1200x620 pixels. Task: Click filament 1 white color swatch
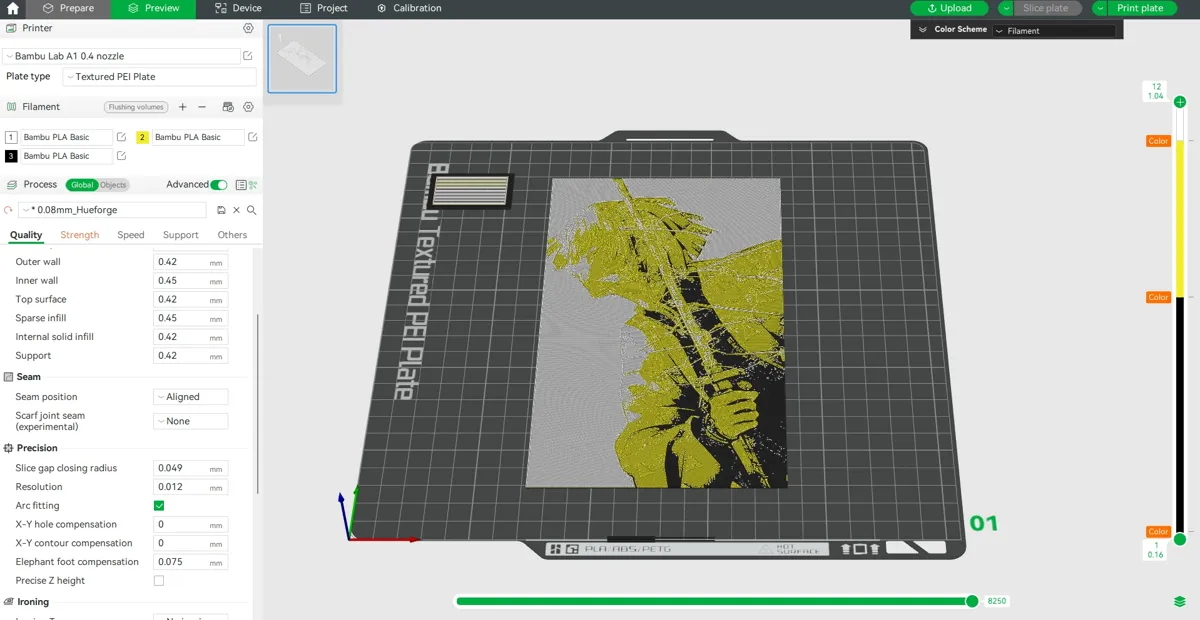[11, 137]
